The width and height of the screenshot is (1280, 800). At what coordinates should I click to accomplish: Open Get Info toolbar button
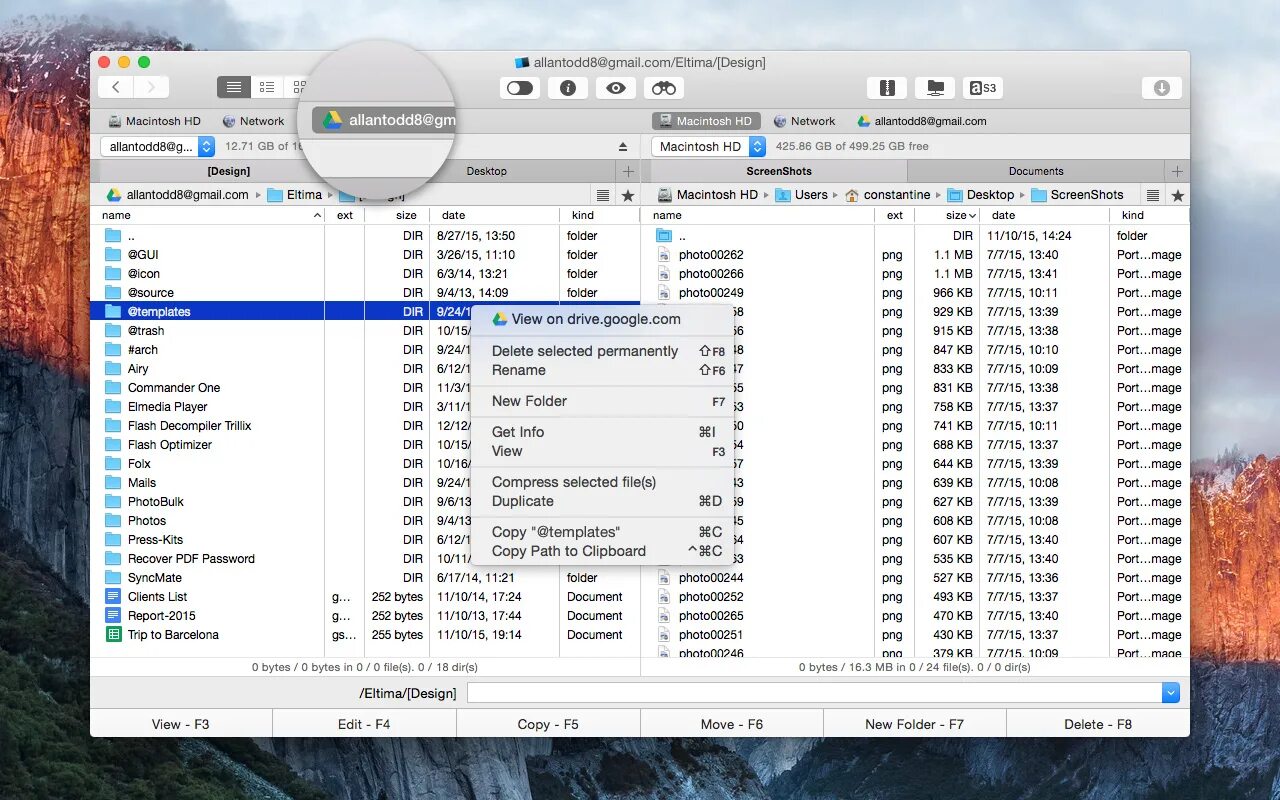click(x=568, y=88)
